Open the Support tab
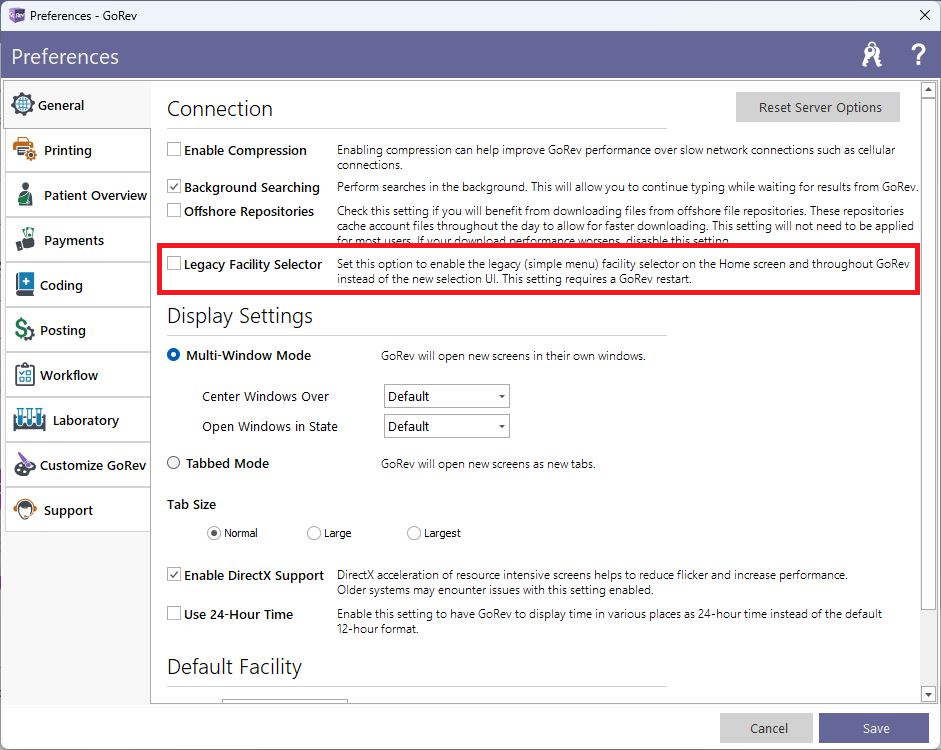The width and height of the screenshot is (941, 750). (77, 509)
